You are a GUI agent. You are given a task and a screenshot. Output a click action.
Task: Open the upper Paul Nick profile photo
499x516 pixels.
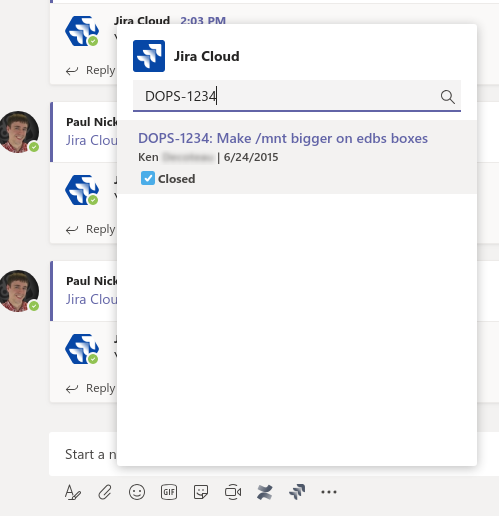pos(19,132)
